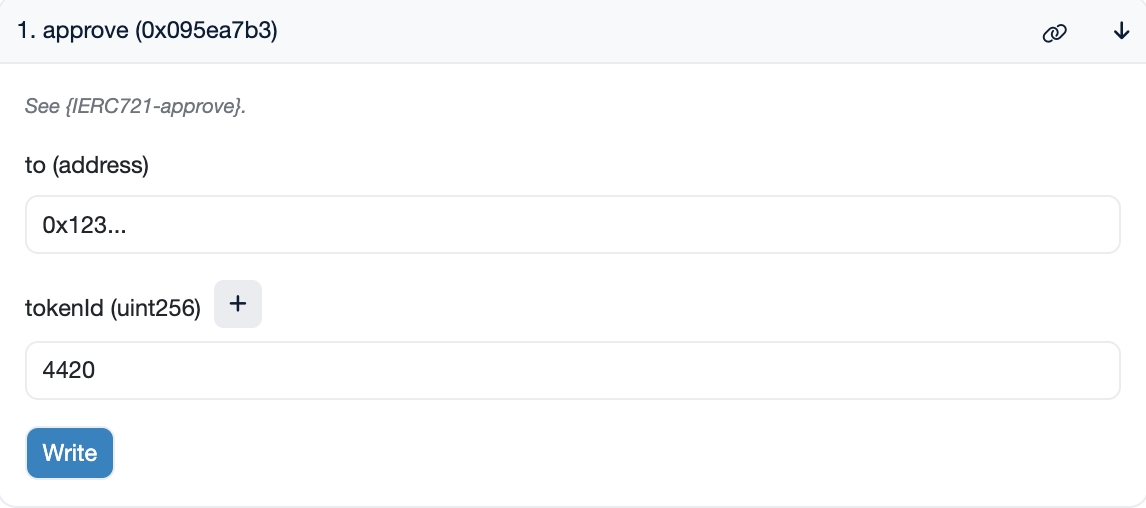Click the 'to (address)' label
The width and height of the screenshot is (1146, 508).
pos(87,165)
